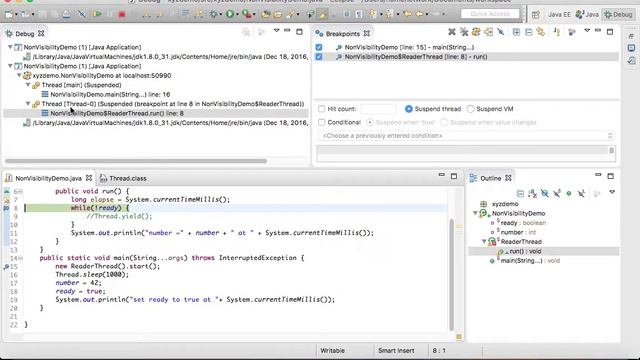
Task: Select main(String...) : void in Outline
Action: tap(530, 260)
